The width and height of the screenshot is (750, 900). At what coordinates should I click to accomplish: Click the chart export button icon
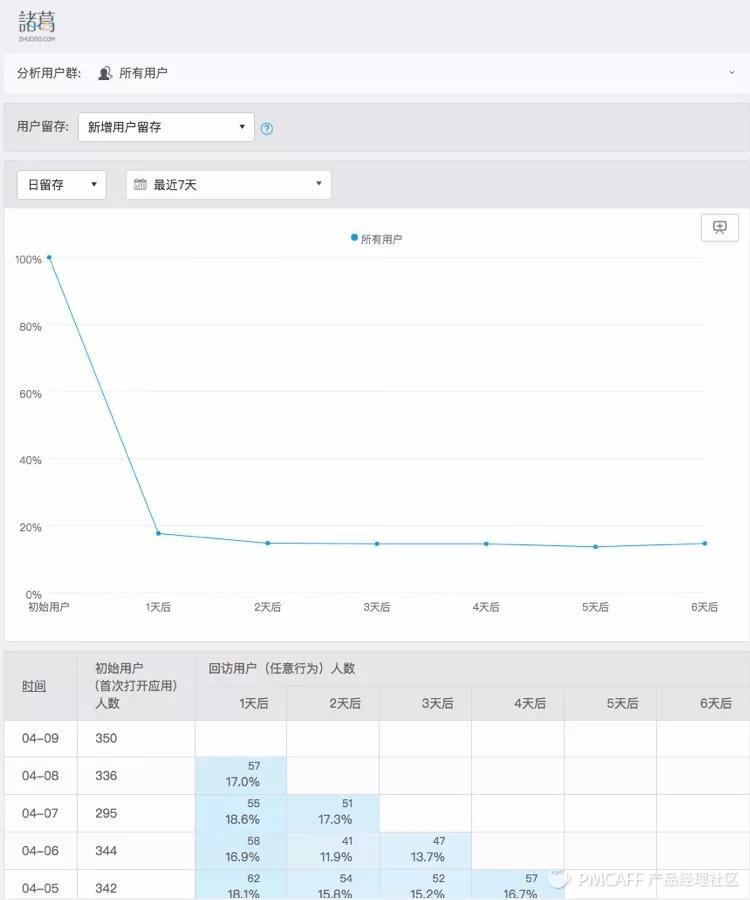tap(720, 228)
